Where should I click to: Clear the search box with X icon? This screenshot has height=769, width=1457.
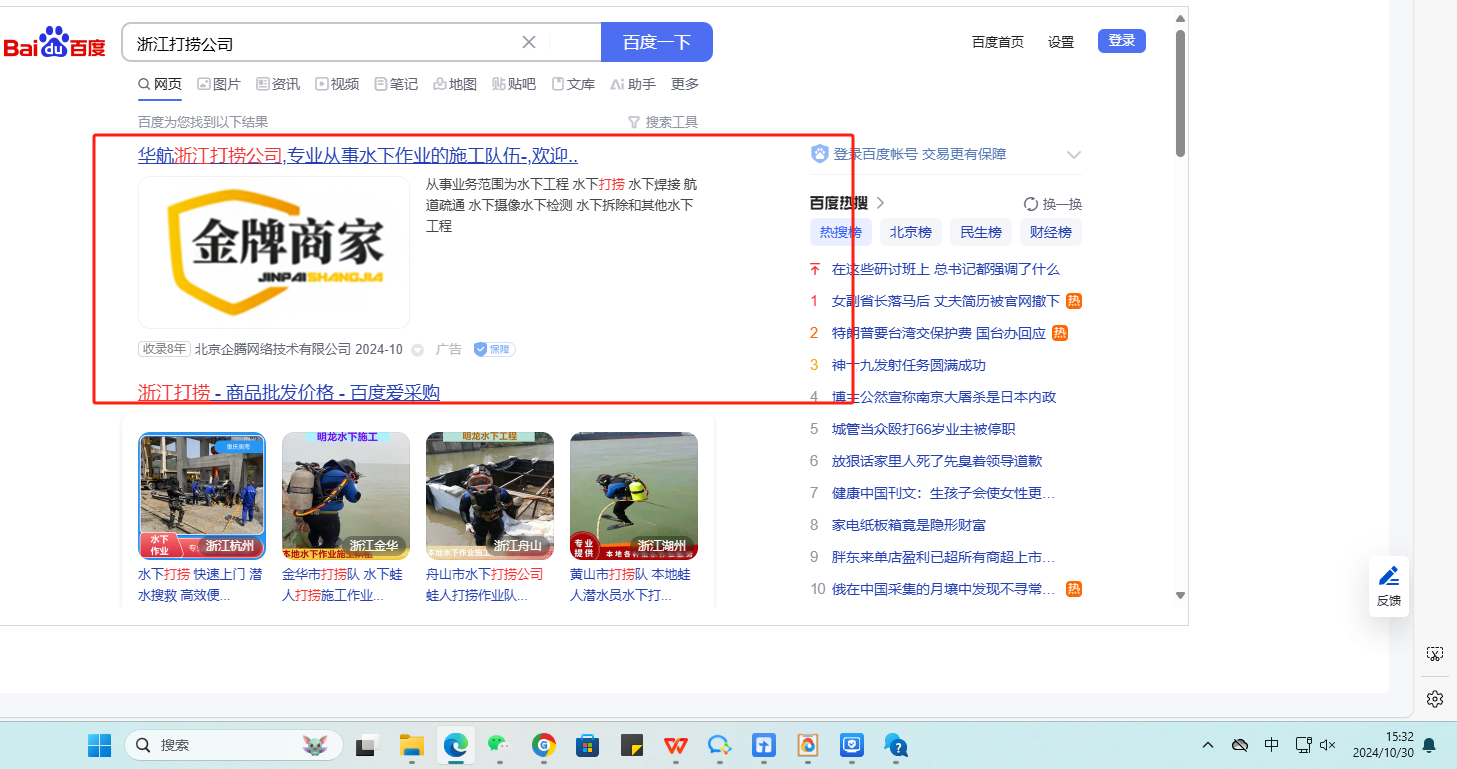tap(529, 42)
